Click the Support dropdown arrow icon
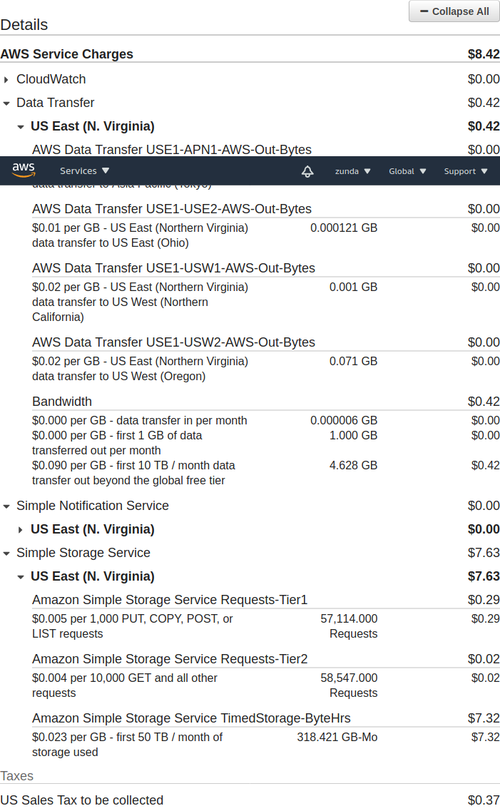 484,171
